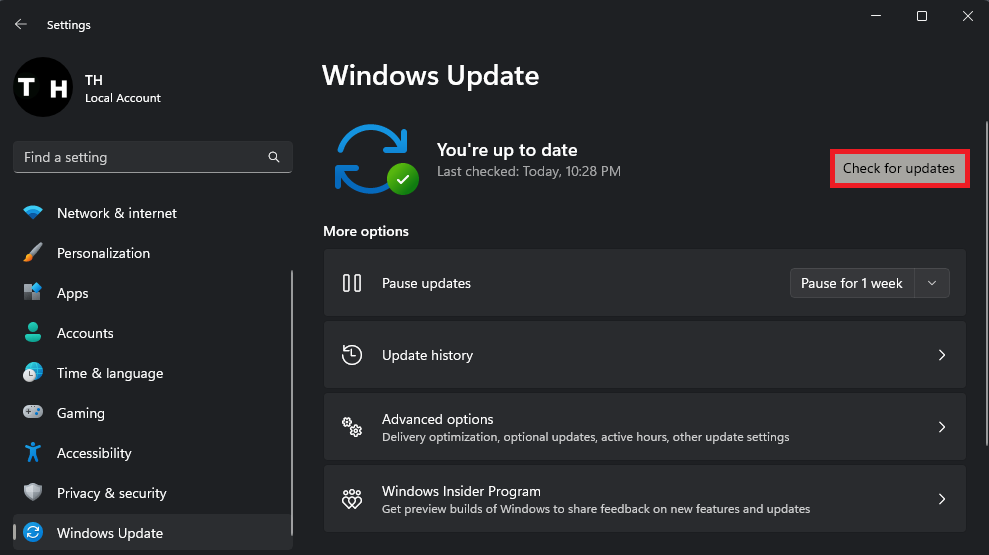Image resolution: width=989 pixels, height=555 pixels.
Task: Maximize the Settings window
Action: 922,16
